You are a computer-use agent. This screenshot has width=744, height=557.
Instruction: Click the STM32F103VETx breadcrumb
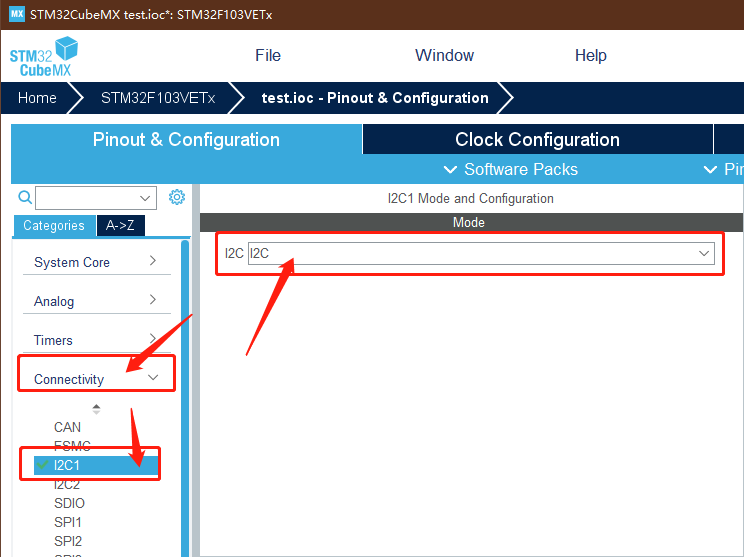[158, 98]
